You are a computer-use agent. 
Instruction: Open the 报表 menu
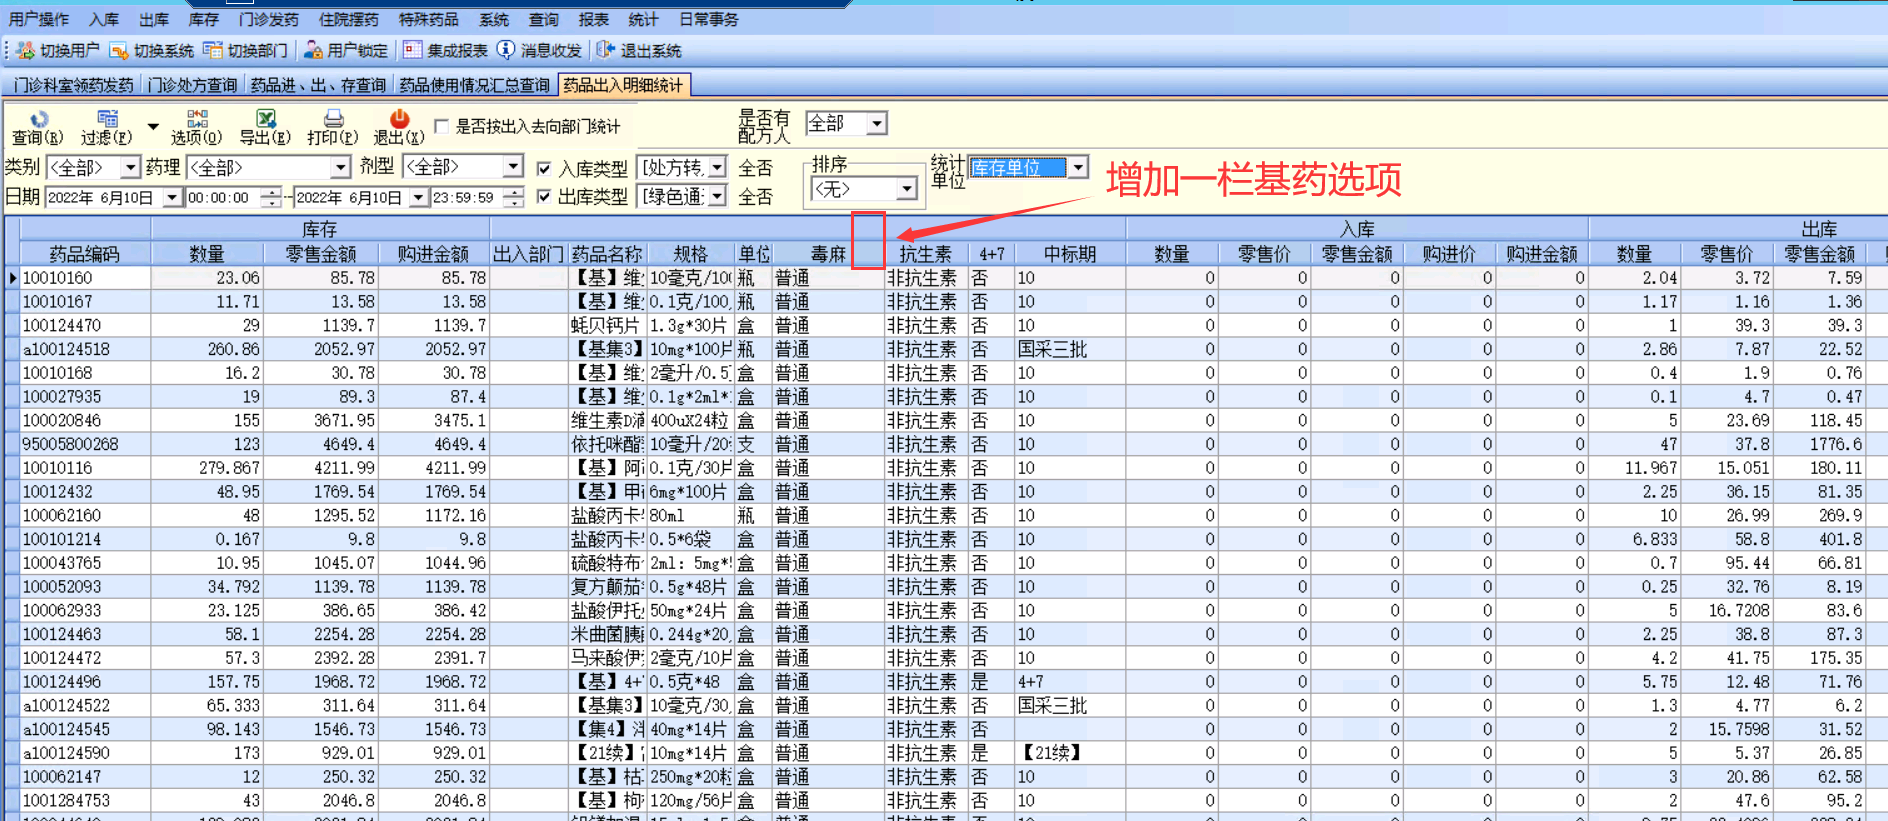pyautogui.click(x=594, y=19)
